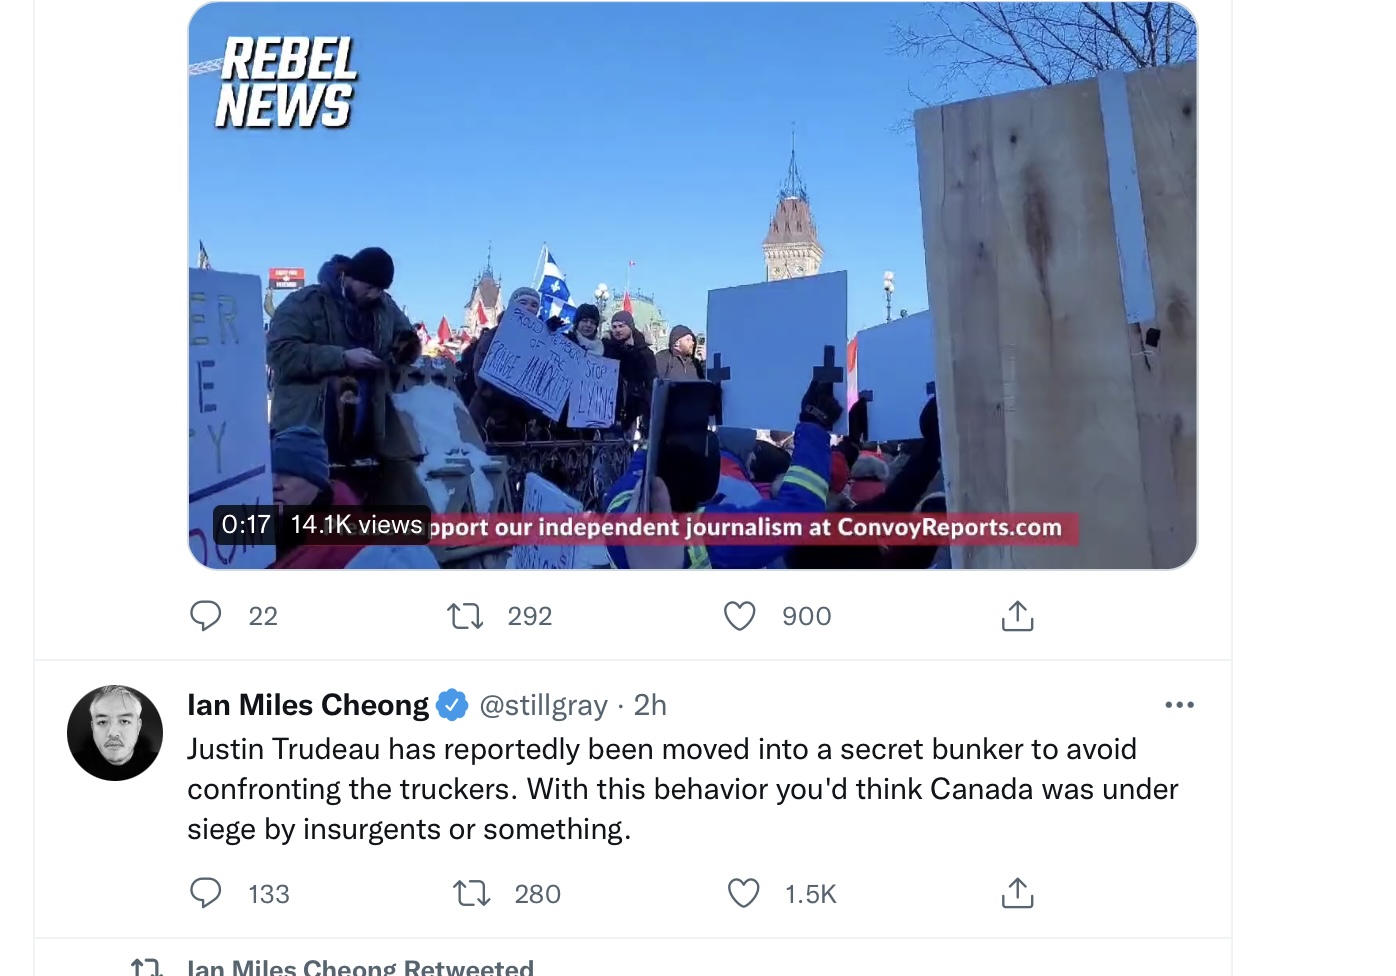Reply to the Rebel News video tweet

206,615
